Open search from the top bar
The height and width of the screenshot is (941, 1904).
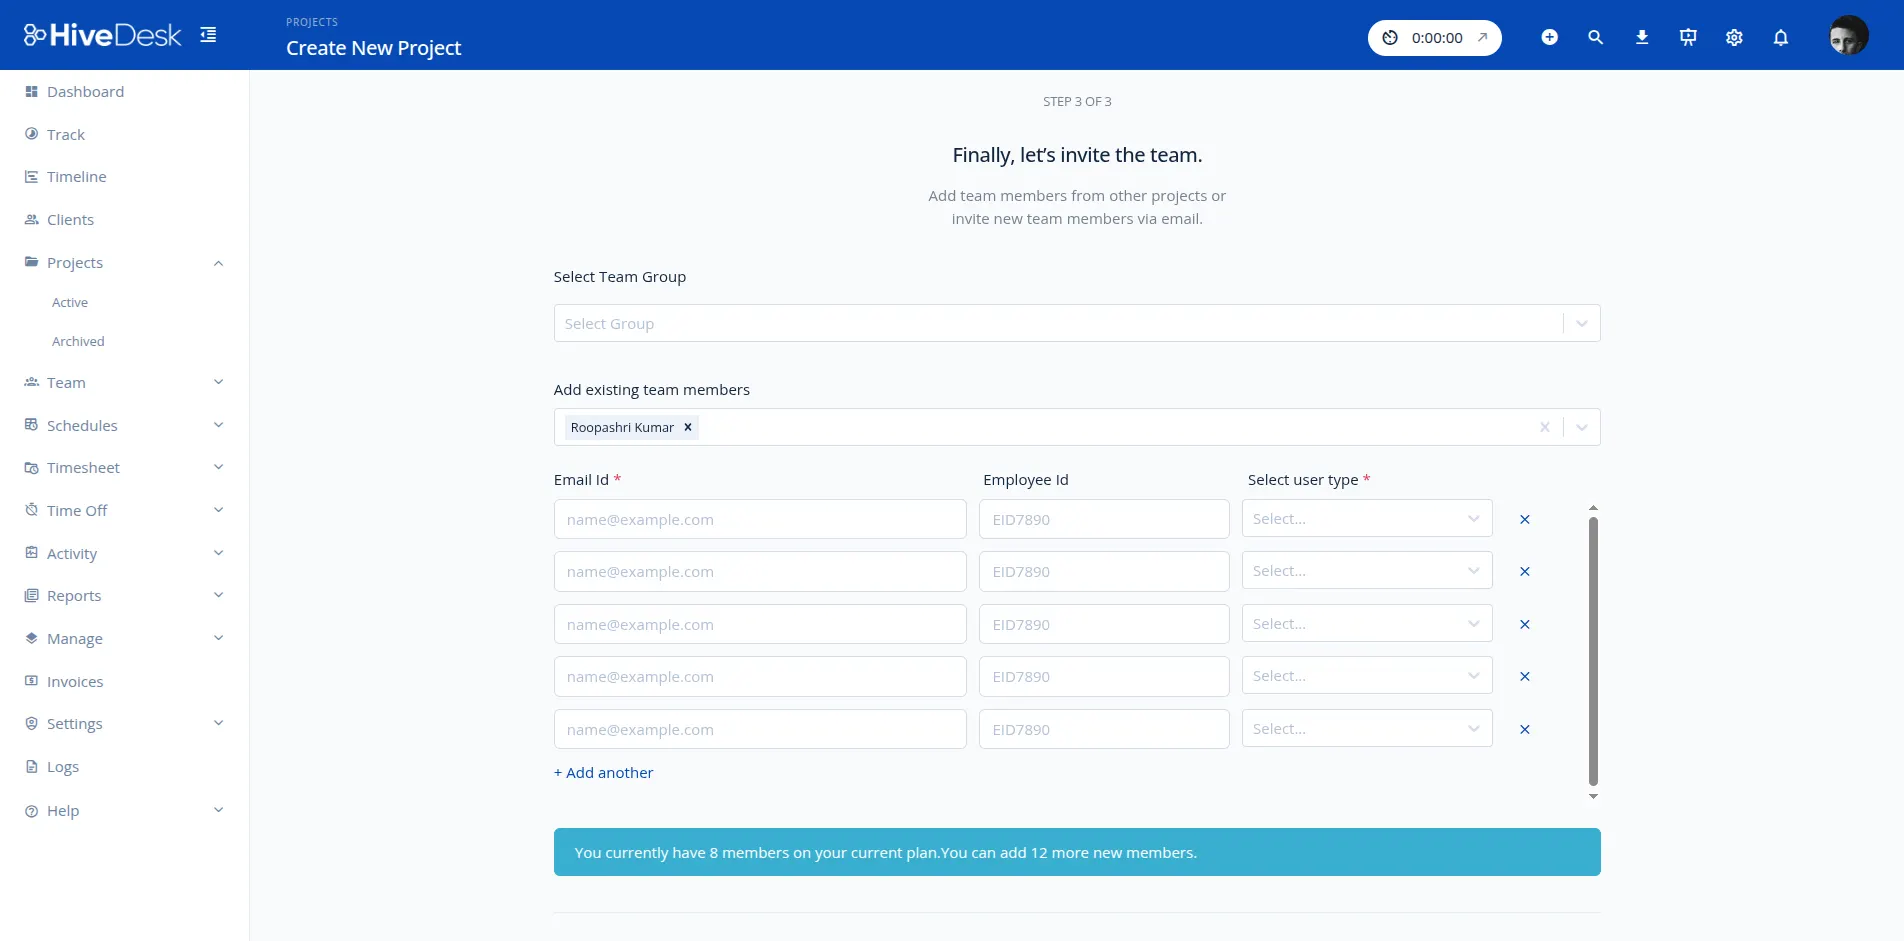point(1594,37)
